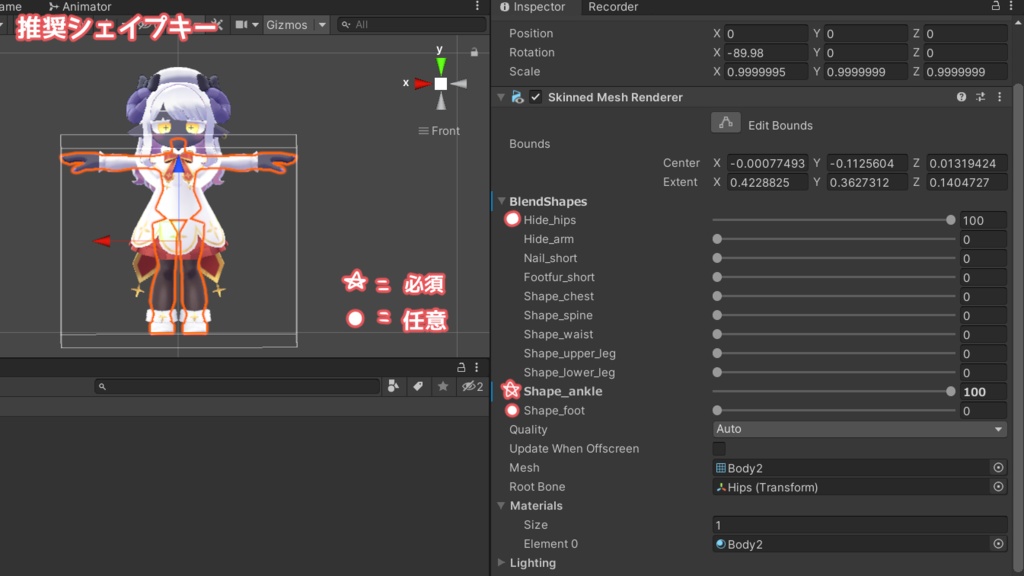Screen dimensions: 1024x576
Task: Click the Edit Bounds label
Action: click(x=780, y=125)
